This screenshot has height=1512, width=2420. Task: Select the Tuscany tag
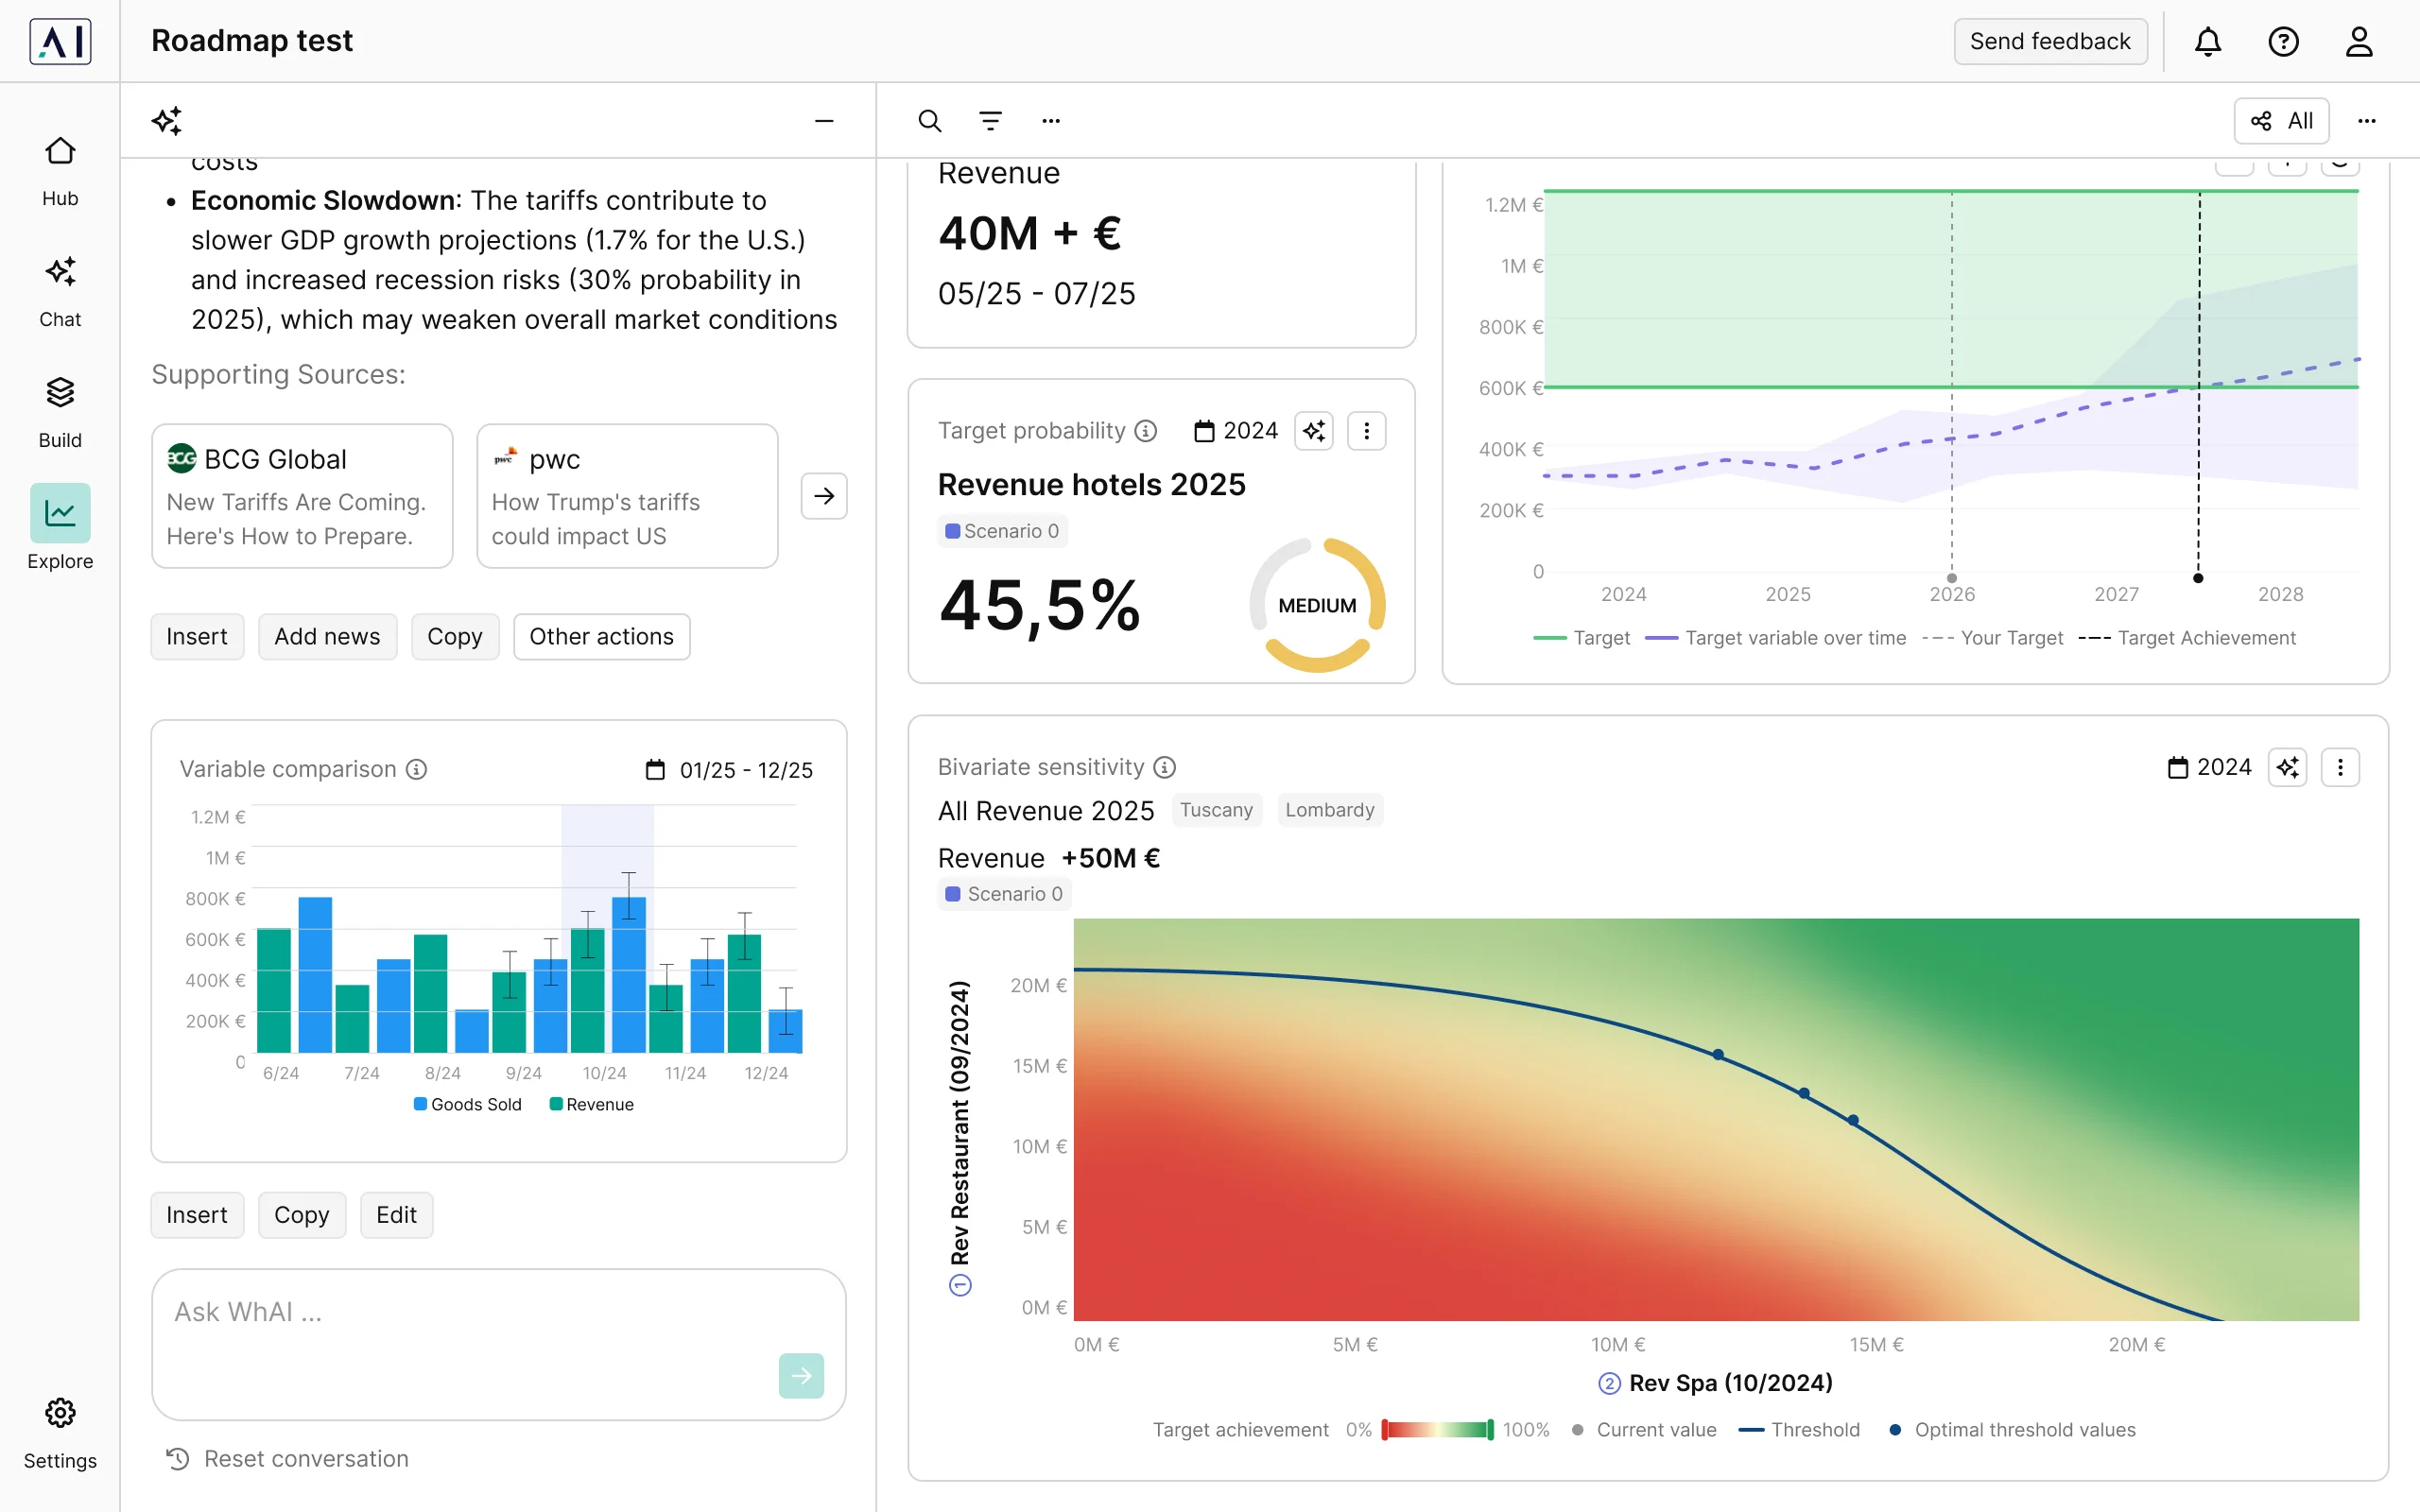[x=1216, y=810]
